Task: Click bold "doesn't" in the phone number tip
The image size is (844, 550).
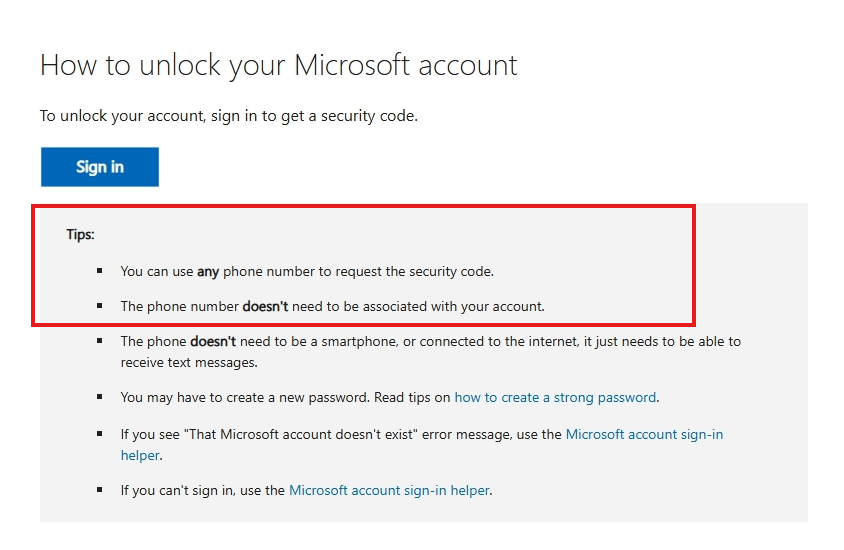Action: tap(265, 306)
